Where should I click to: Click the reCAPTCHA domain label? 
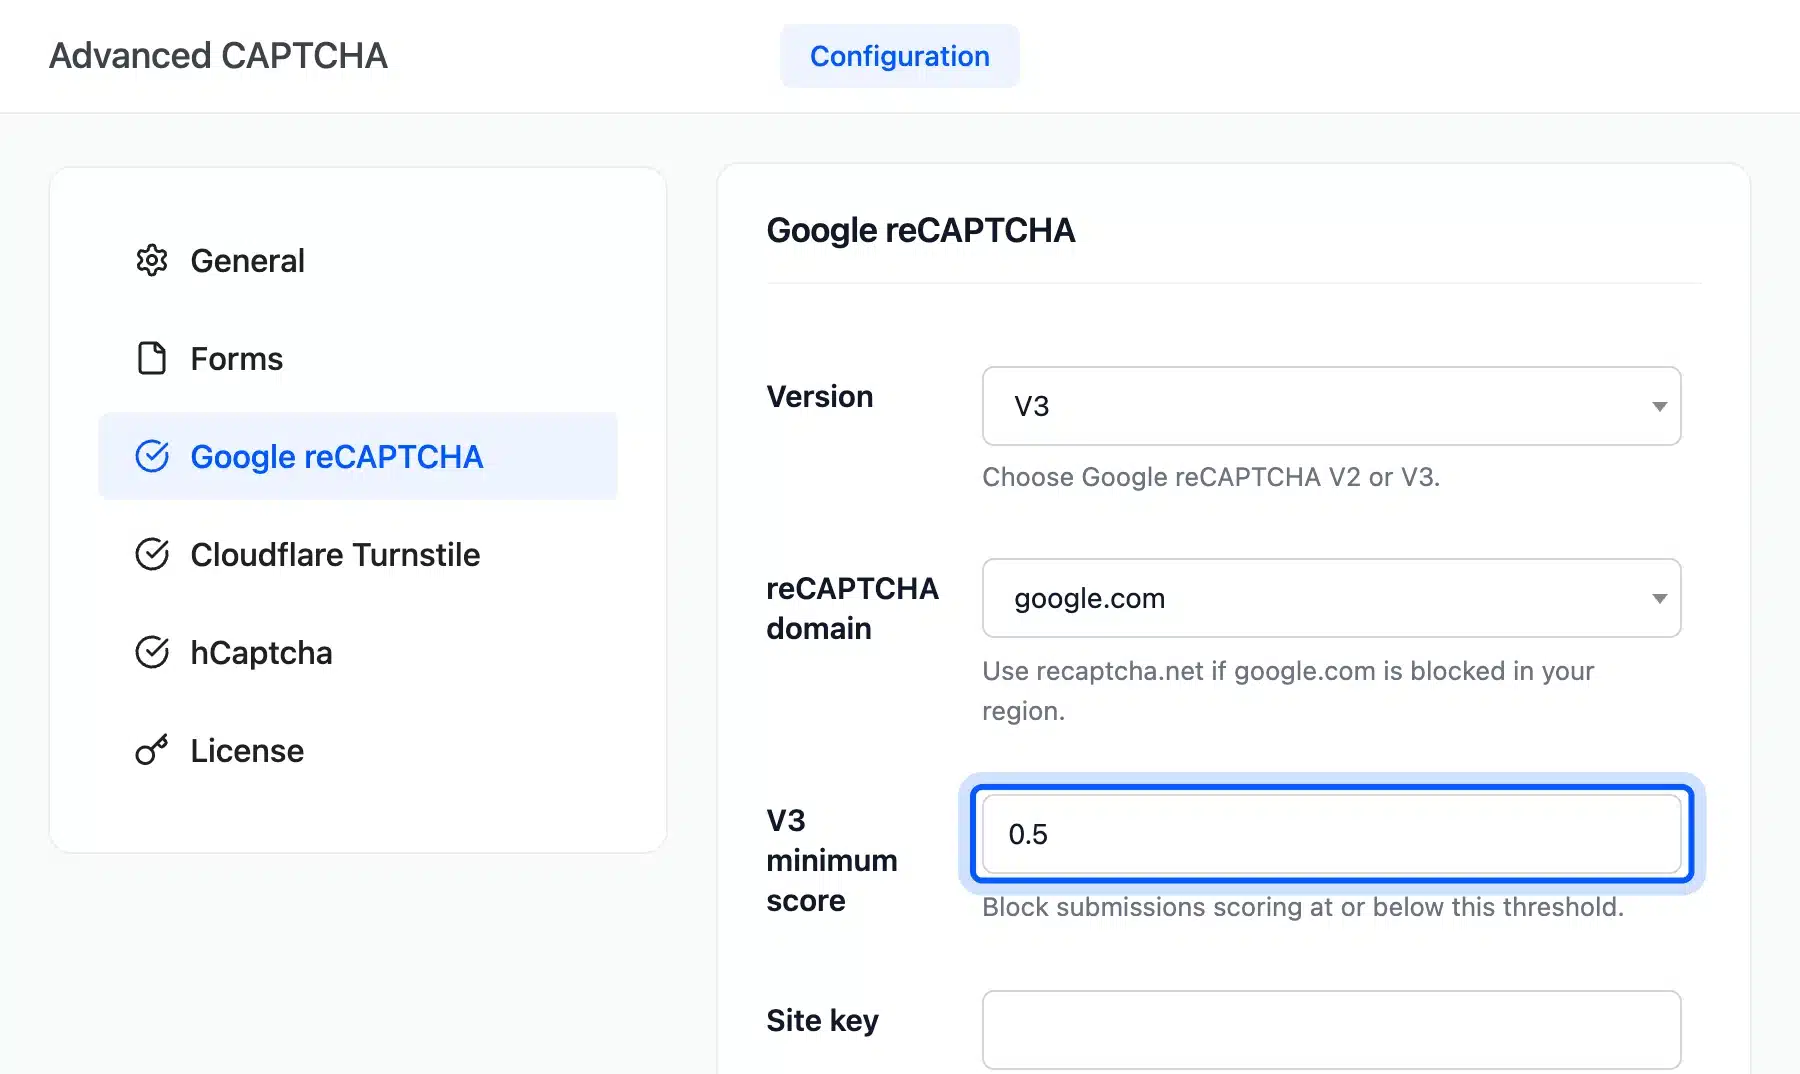click(x=852, y=608)
